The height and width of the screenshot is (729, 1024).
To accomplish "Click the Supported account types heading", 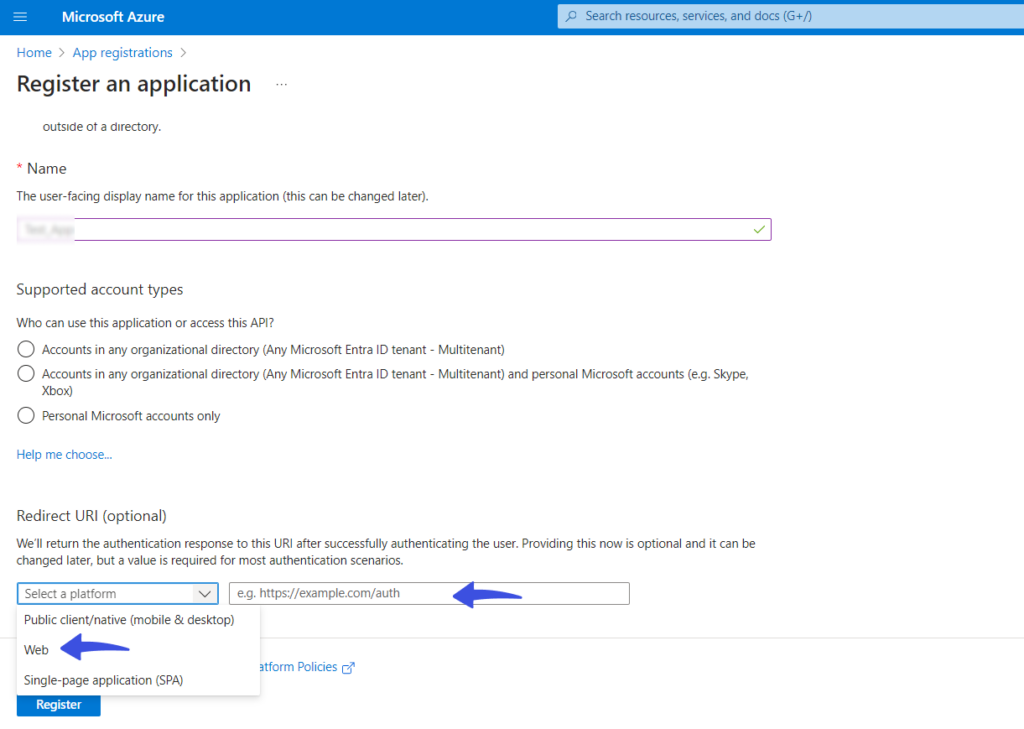I will point(99,289).
